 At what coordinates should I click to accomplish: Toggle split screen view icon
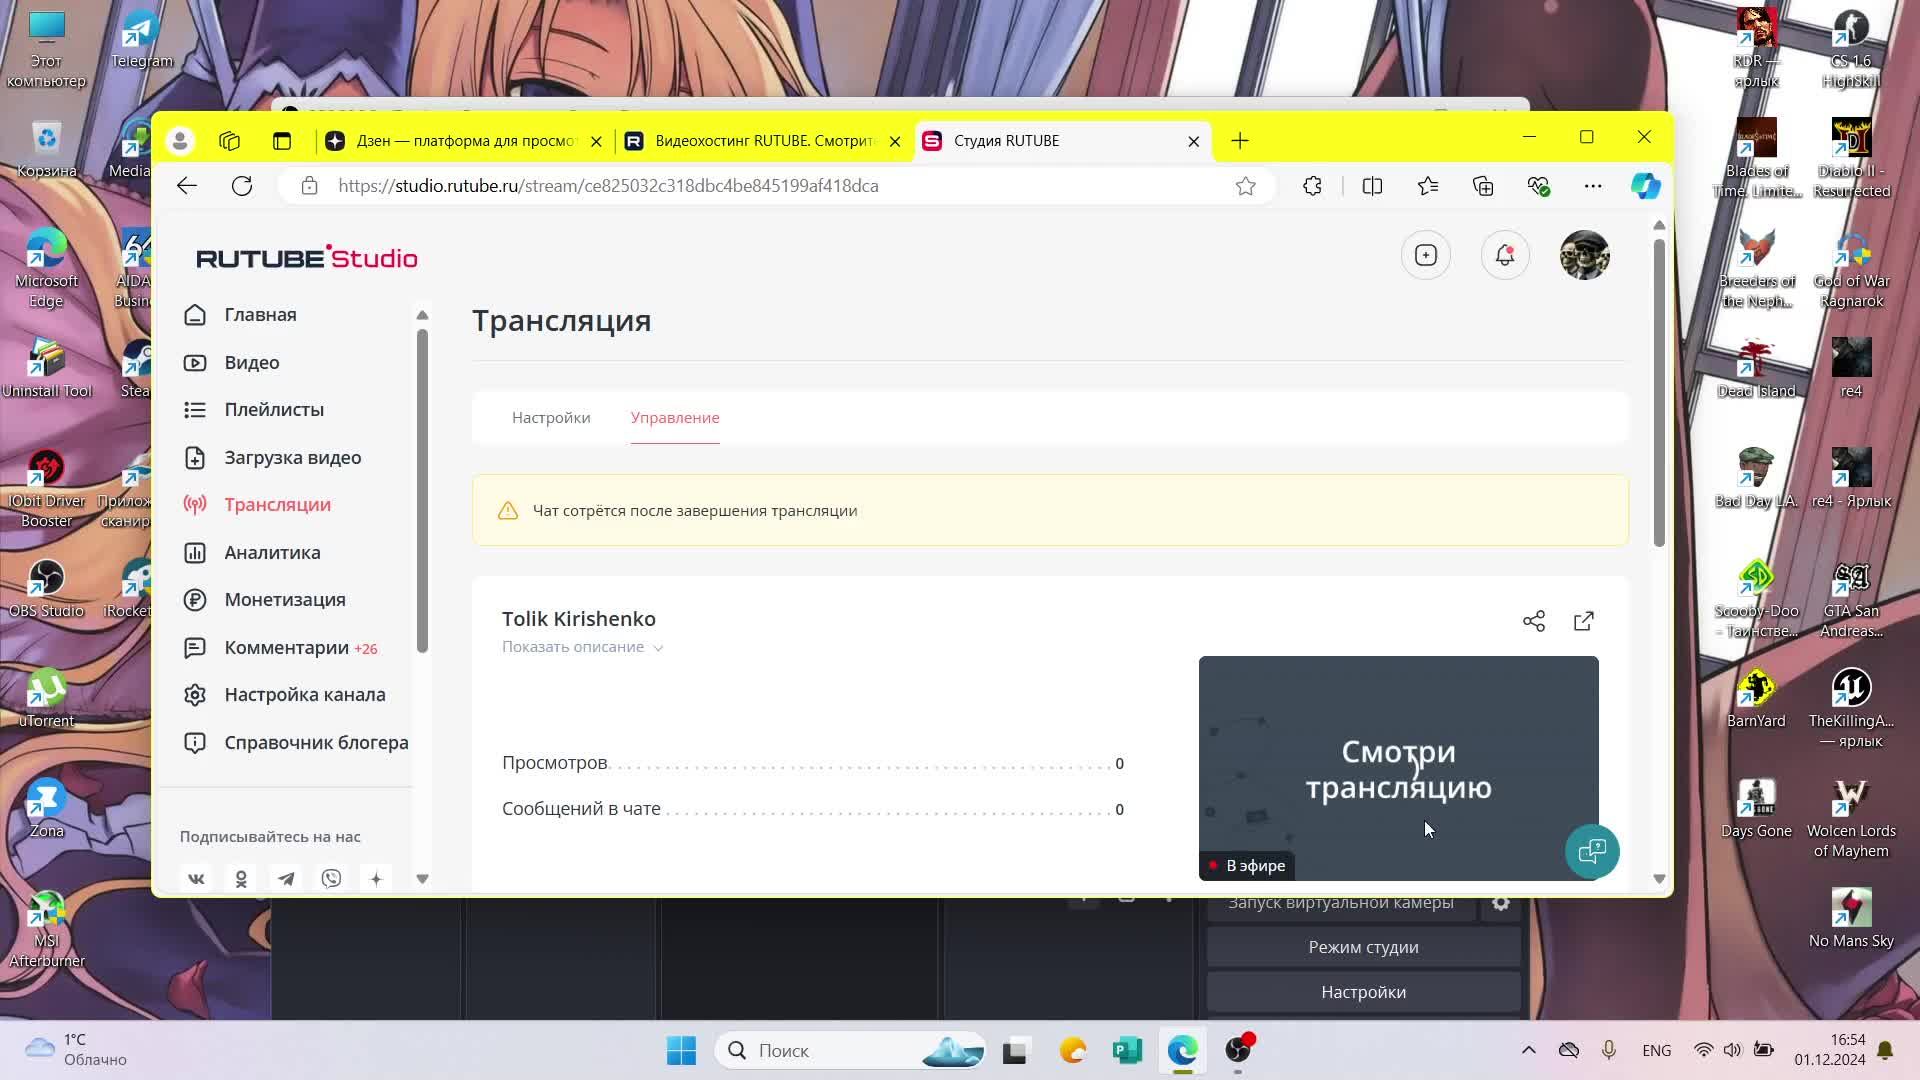(x=1372, y=186)
